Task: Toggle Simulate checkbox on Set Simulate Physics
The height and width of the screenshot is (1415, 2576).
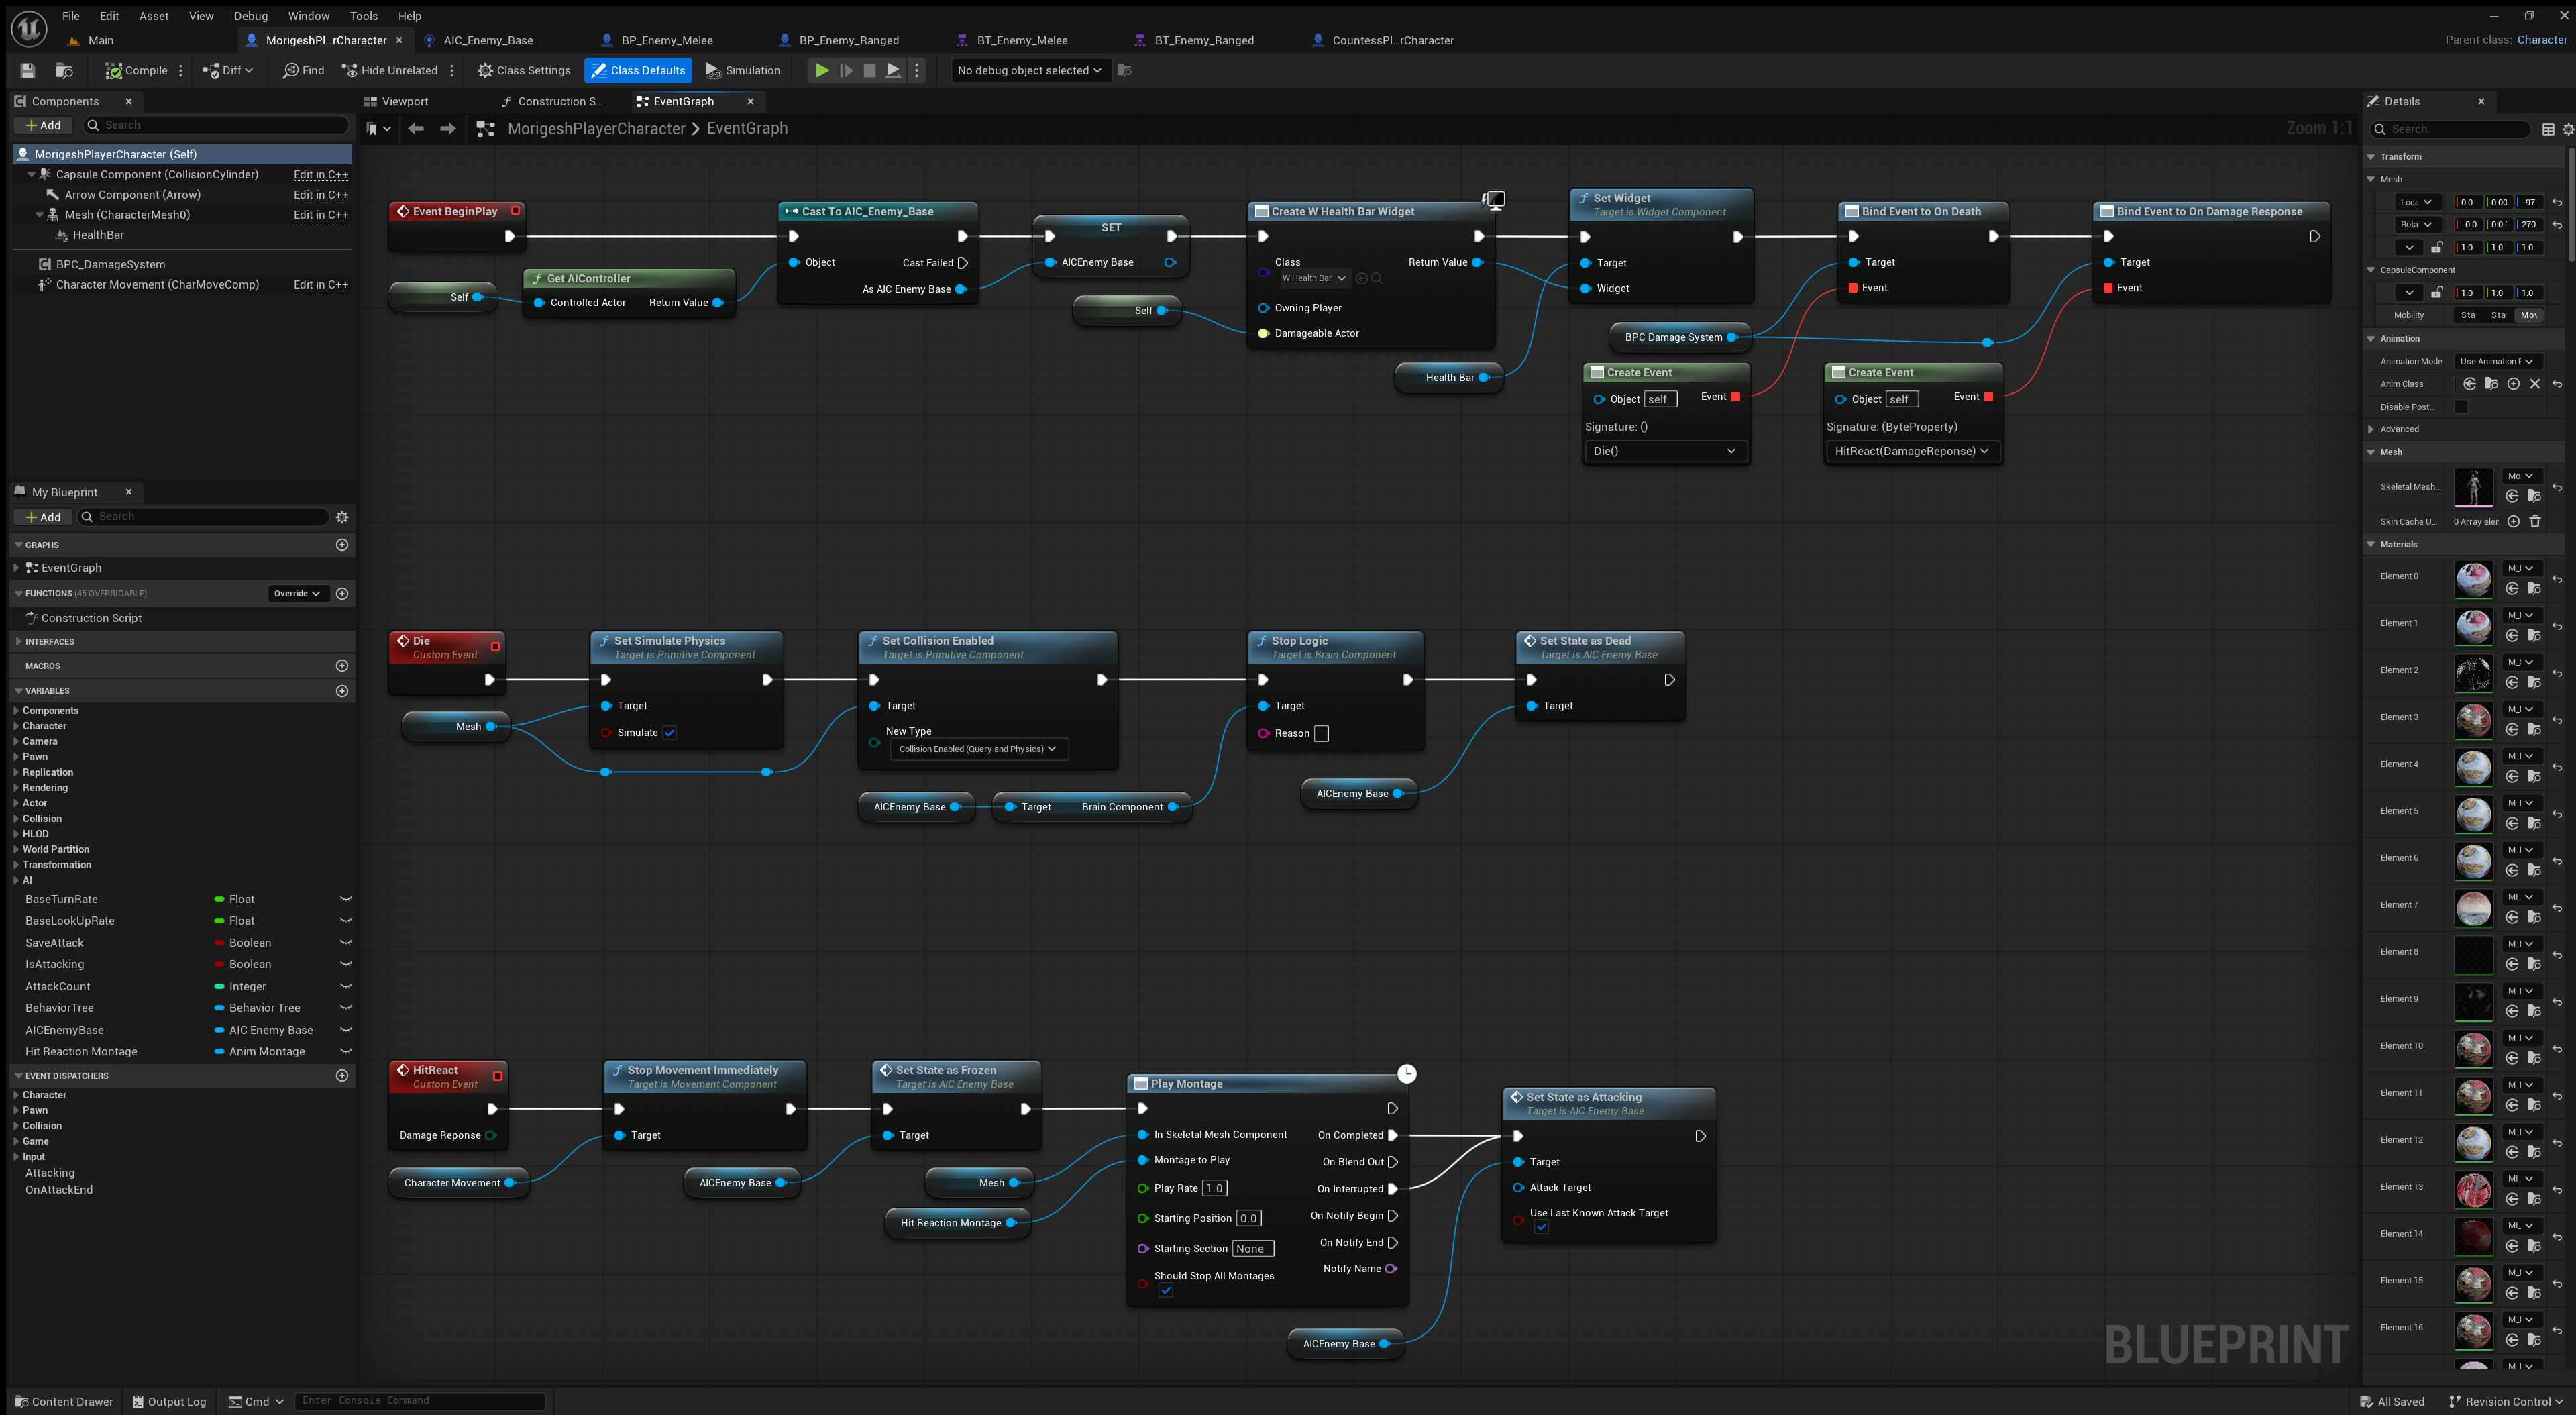Action: [x=670, y=732]
